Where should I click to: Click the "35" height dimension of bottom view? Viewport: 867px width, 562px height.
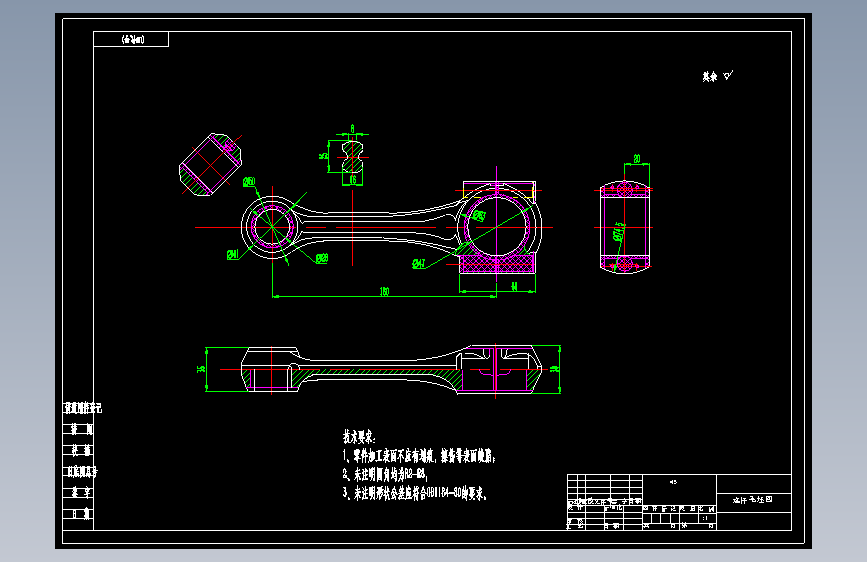click(201, 369)
